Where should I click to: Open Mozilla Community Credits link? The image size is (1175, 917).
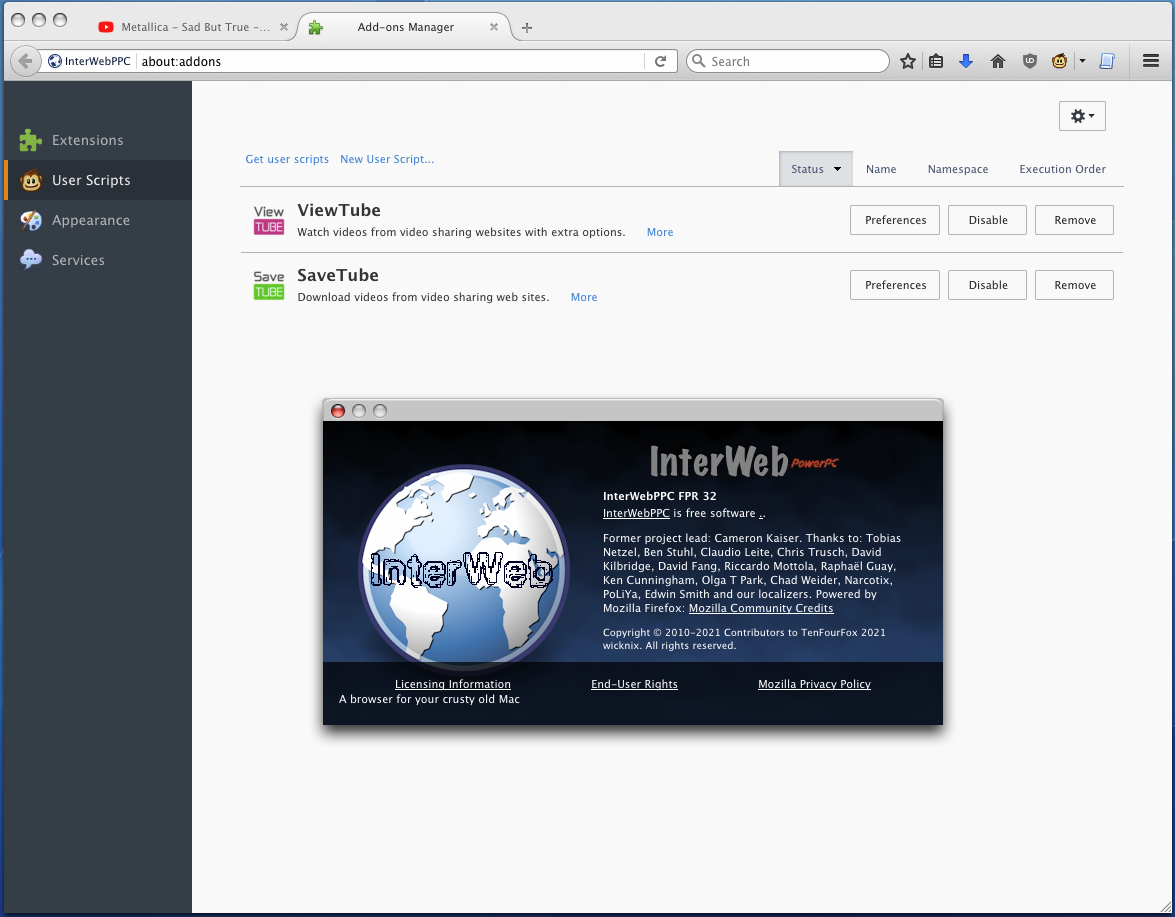click(x=761, y=608)
